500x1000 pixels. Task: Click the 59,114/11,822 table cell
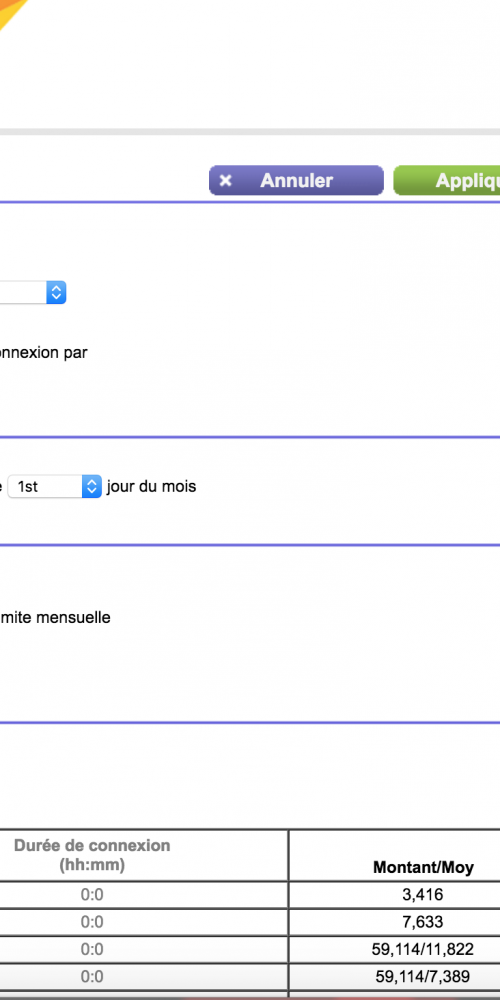423,950
